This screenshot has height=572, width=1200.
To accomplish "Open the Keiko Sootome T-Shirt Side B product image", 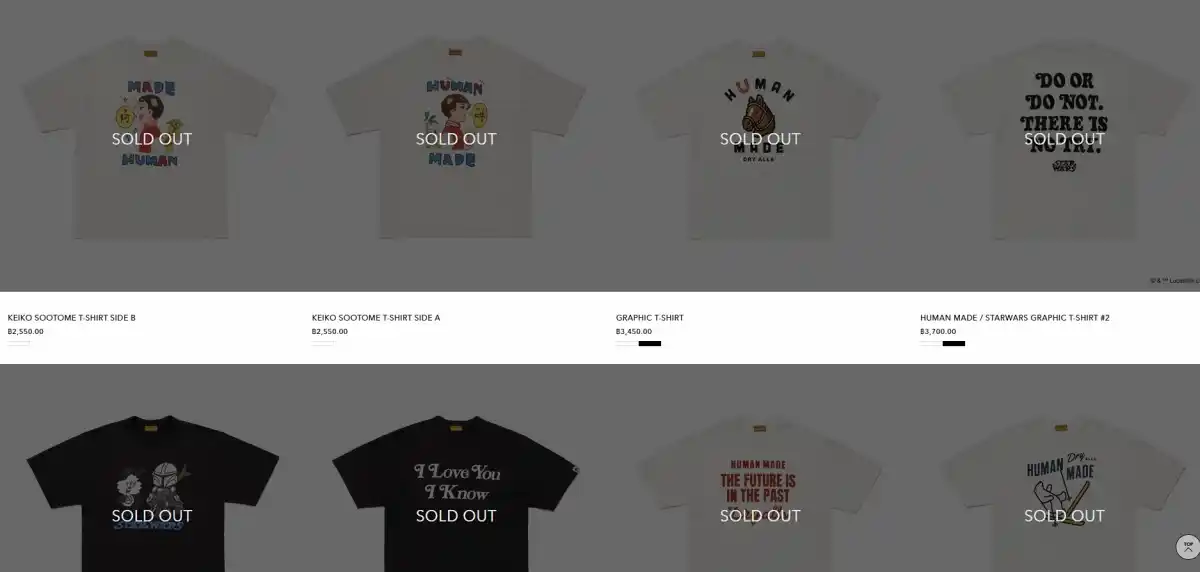I will pos(152,146).
